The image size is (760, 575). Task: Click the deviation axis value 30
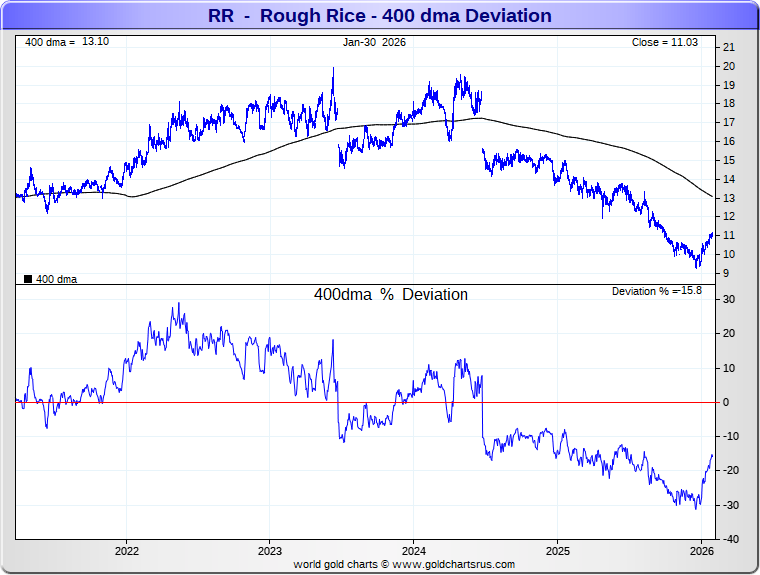(728, 299)
